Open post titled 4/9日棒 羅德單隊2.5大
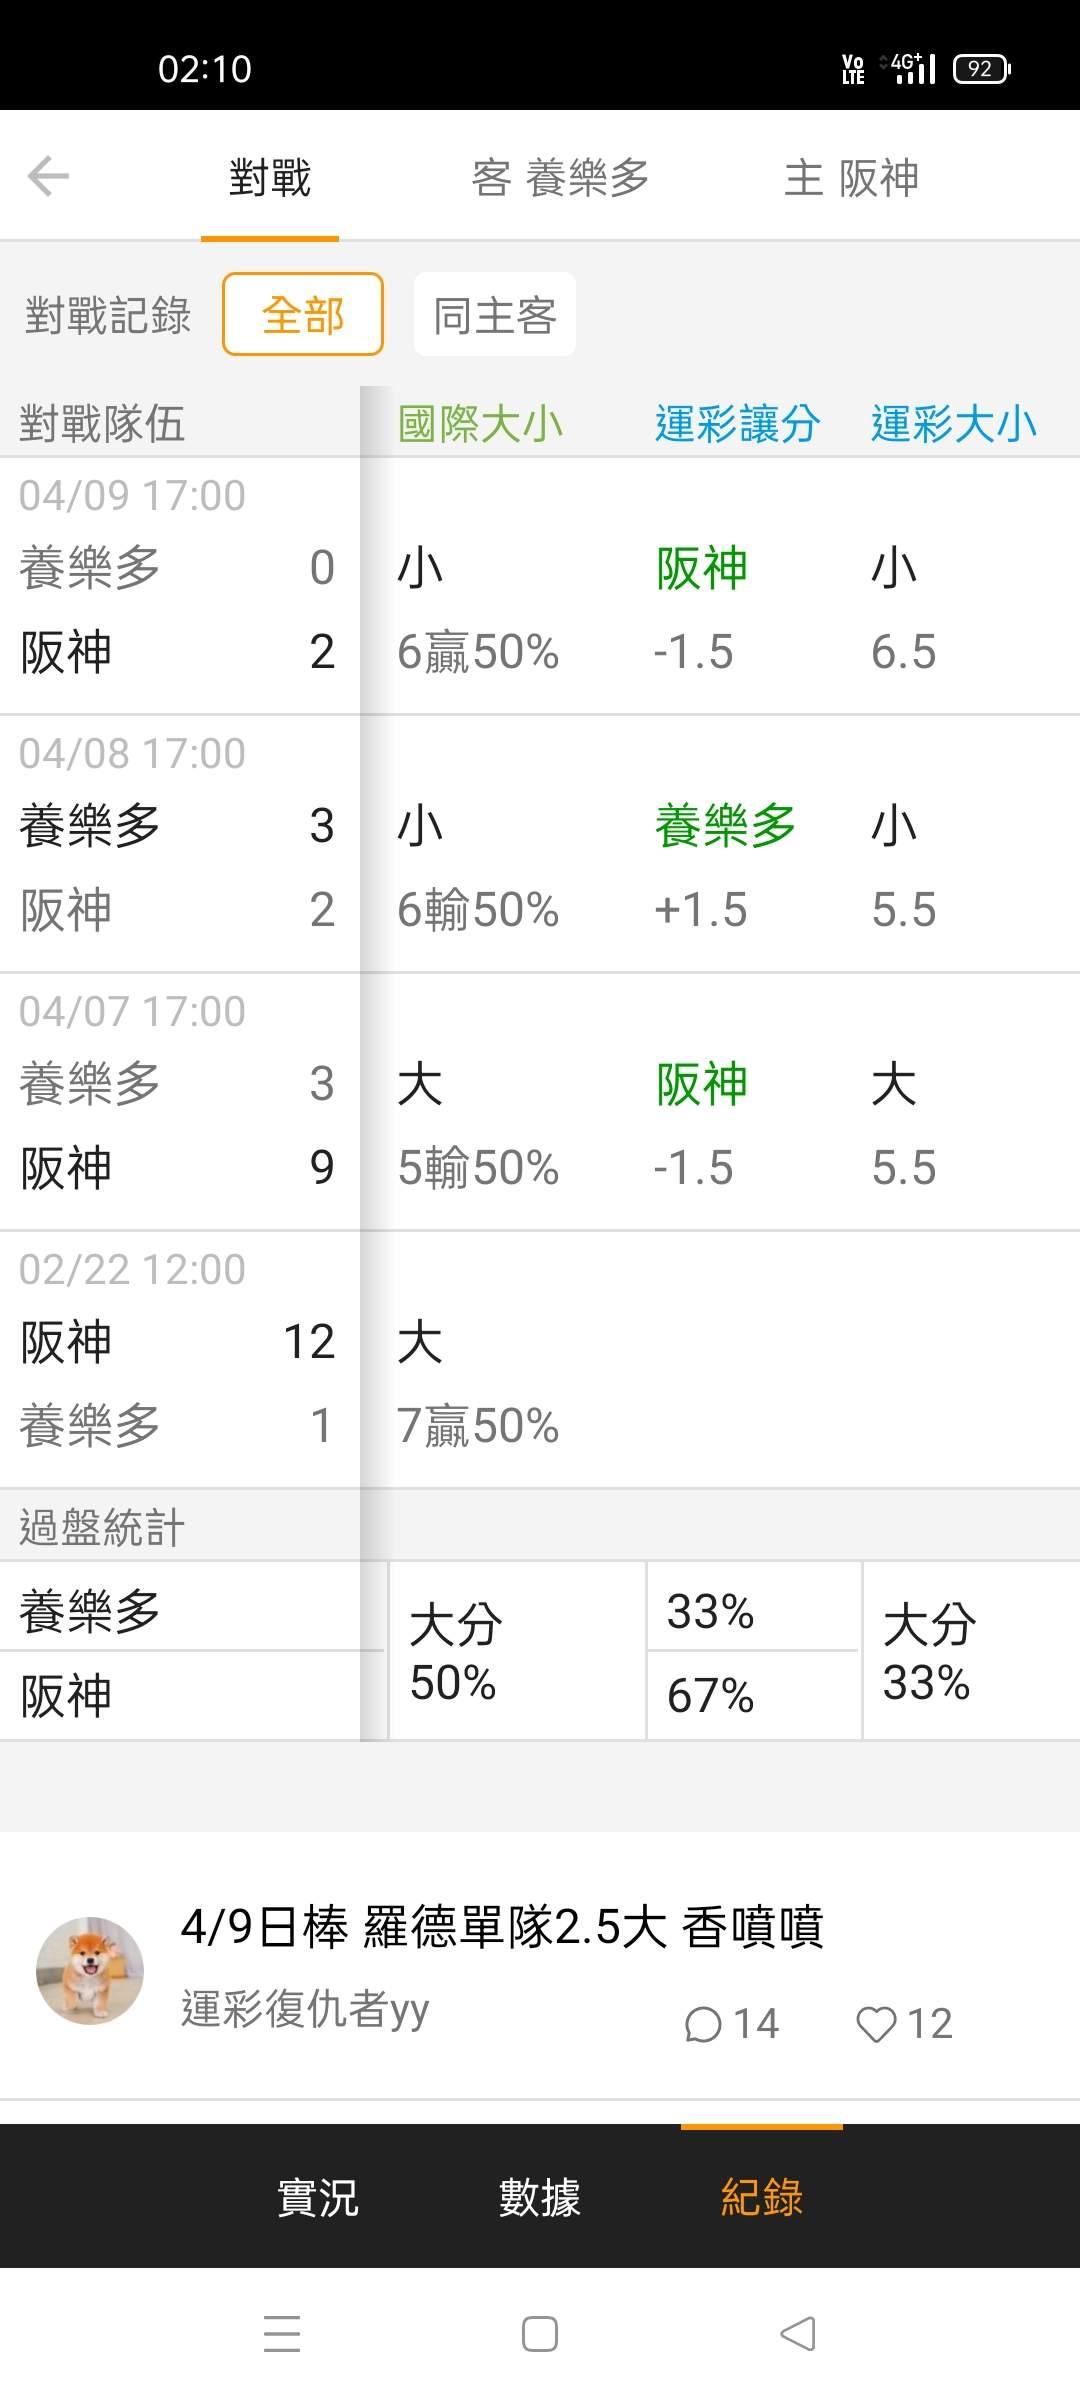1080x2400 pixels. point(502,1927)
